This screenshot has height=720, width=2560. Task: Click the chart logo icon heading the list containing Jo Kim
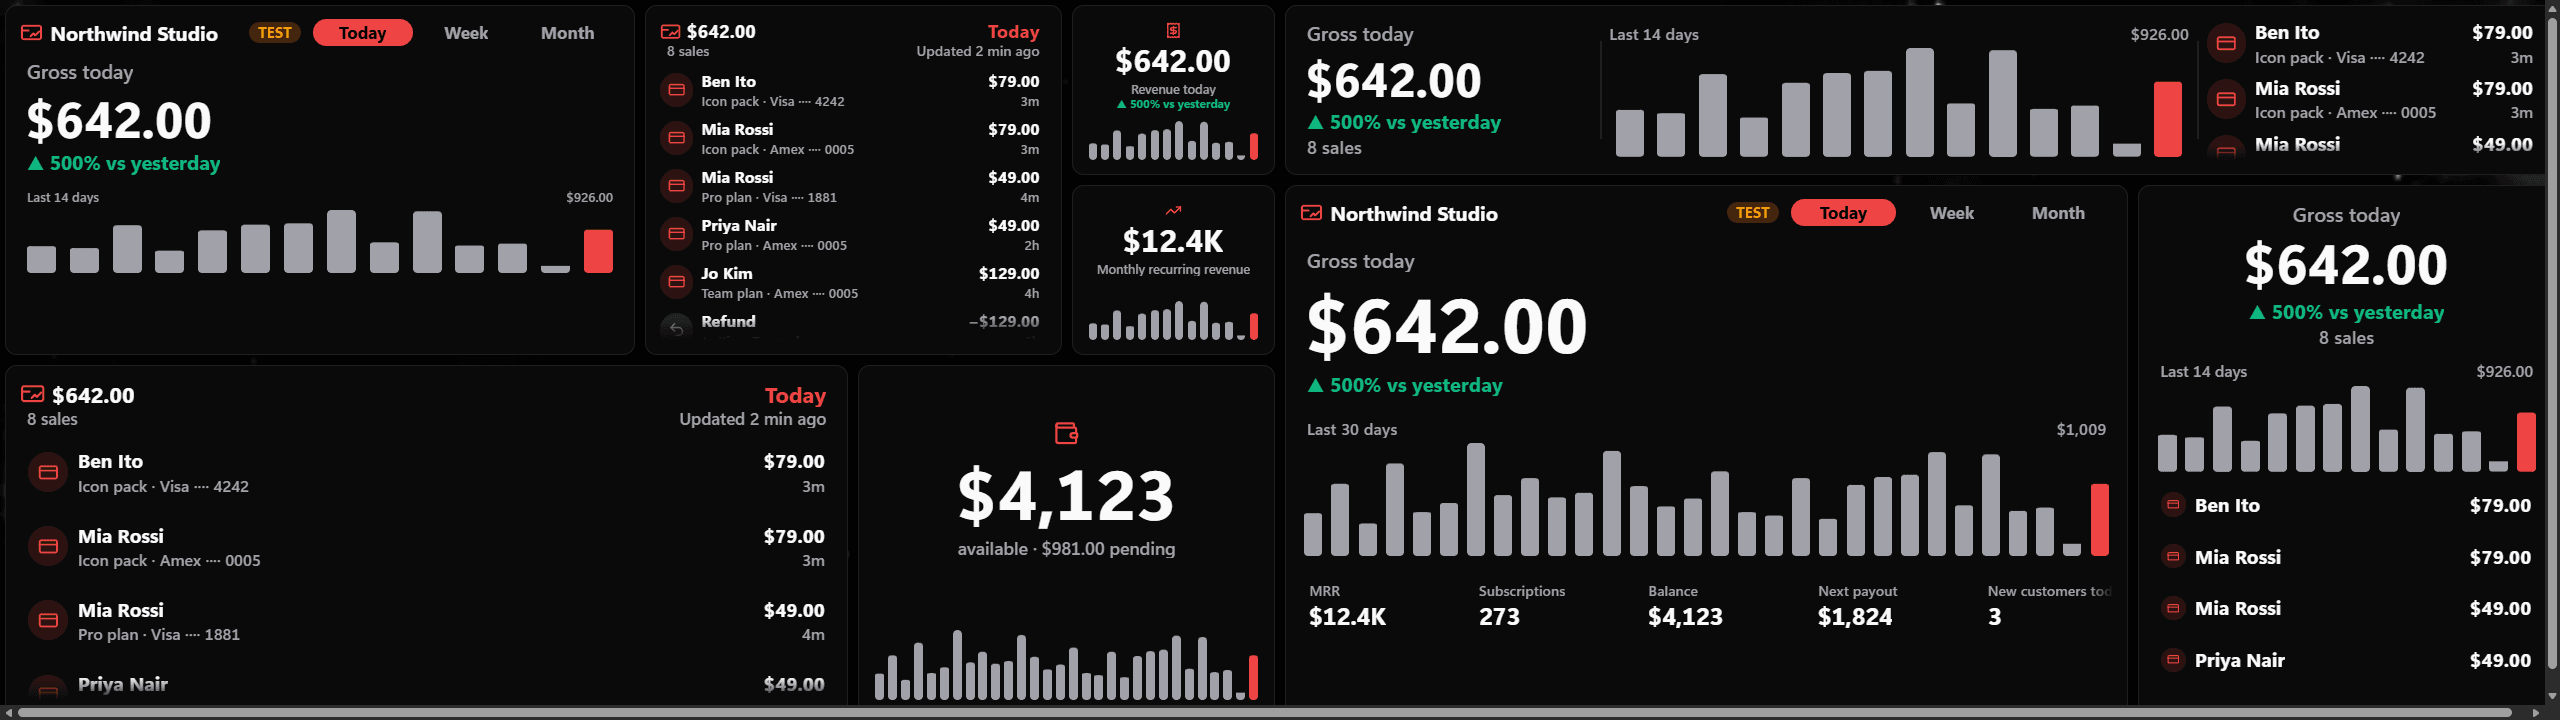coord(670,32)
